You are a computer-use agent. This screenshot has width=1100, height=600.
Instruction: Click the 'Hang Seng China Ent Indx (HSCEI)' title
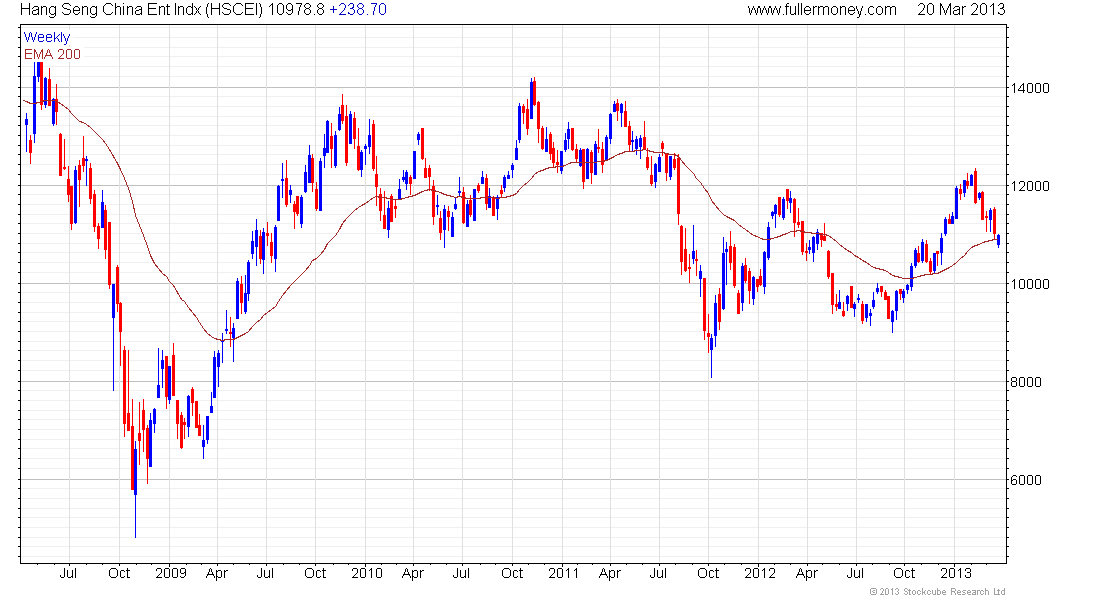pyautogui.click(x=142, y=10)
